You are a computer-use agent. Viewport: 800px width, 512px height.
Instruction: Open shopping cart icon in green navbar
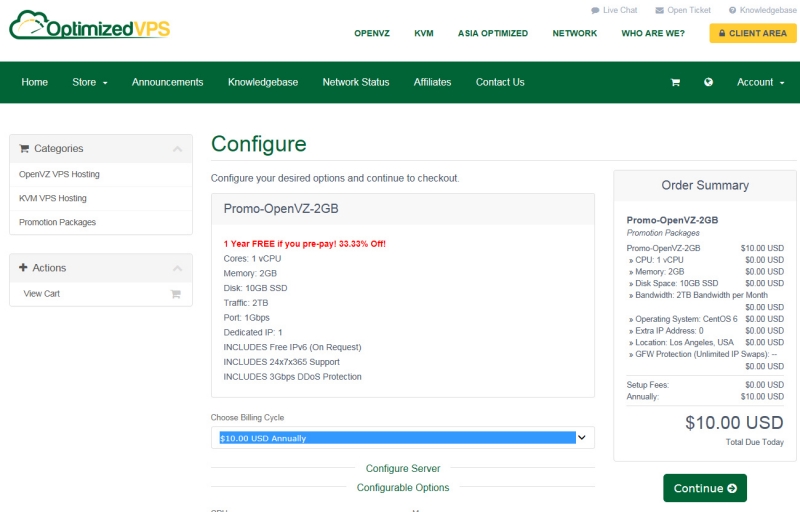675,82
